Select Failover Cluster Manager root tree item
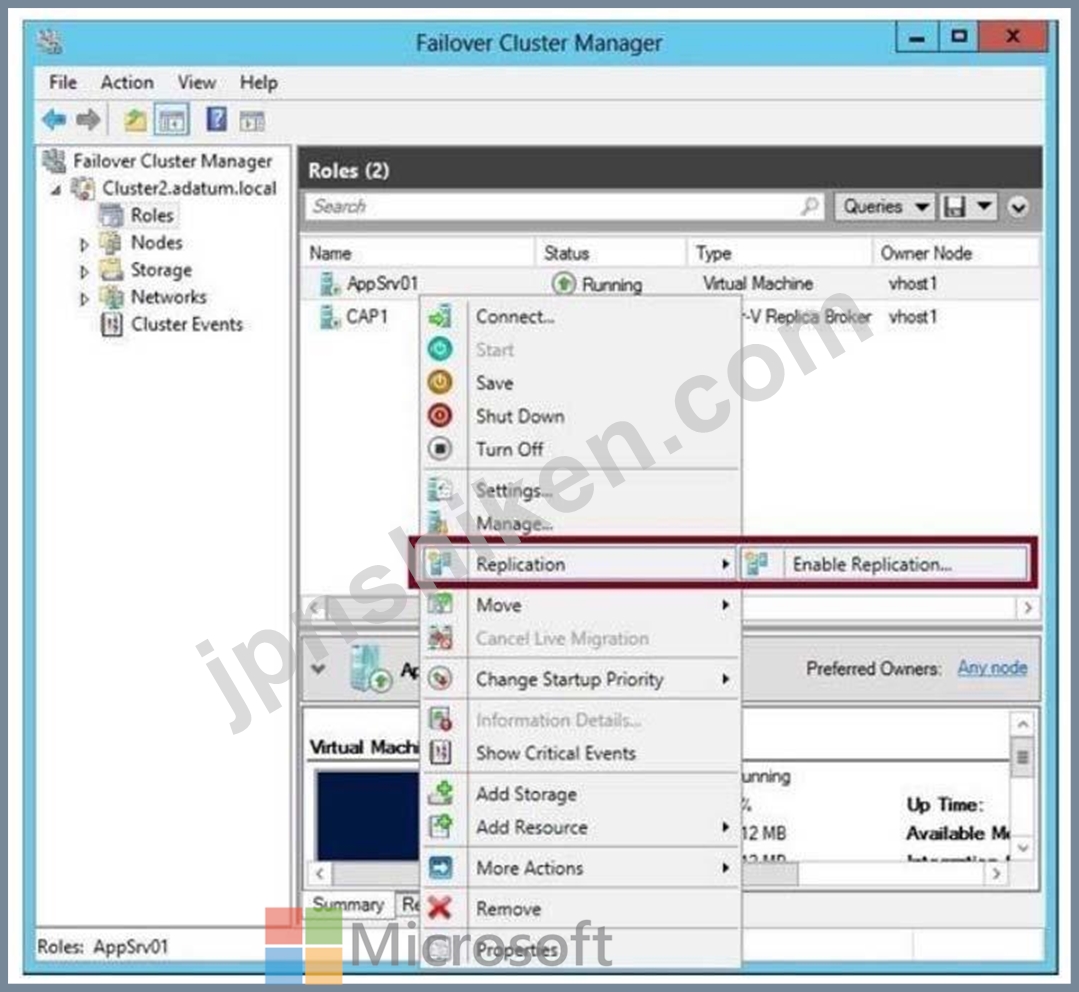The image size is (1079, 992). coord(173,161)
